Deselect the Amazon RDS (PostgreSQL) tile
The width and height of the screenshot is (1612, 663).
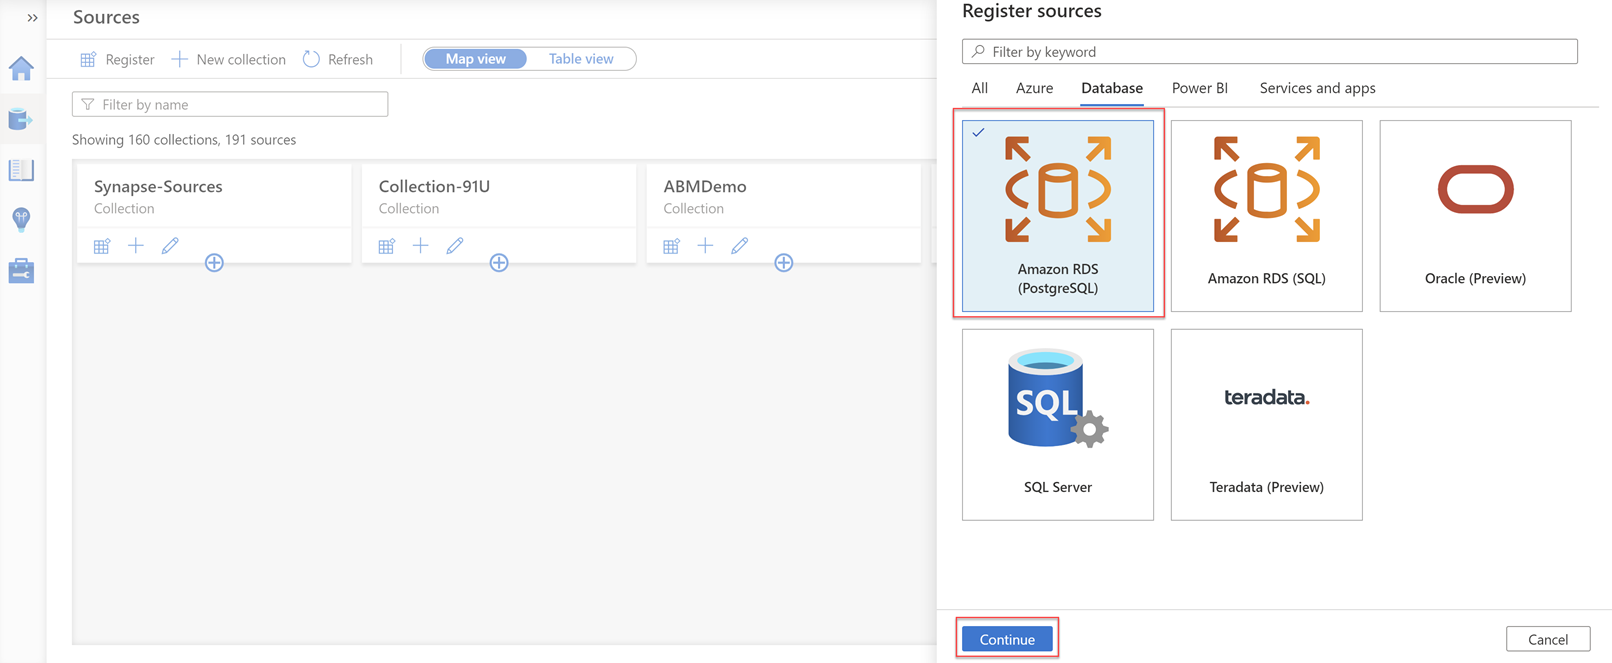(1058, 215)
